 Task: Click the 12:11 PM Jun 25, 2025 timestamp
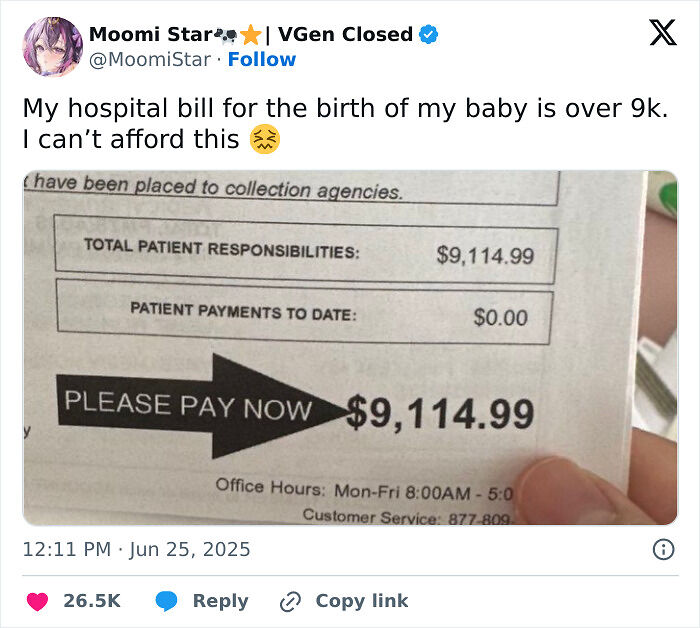coord(137,549)
